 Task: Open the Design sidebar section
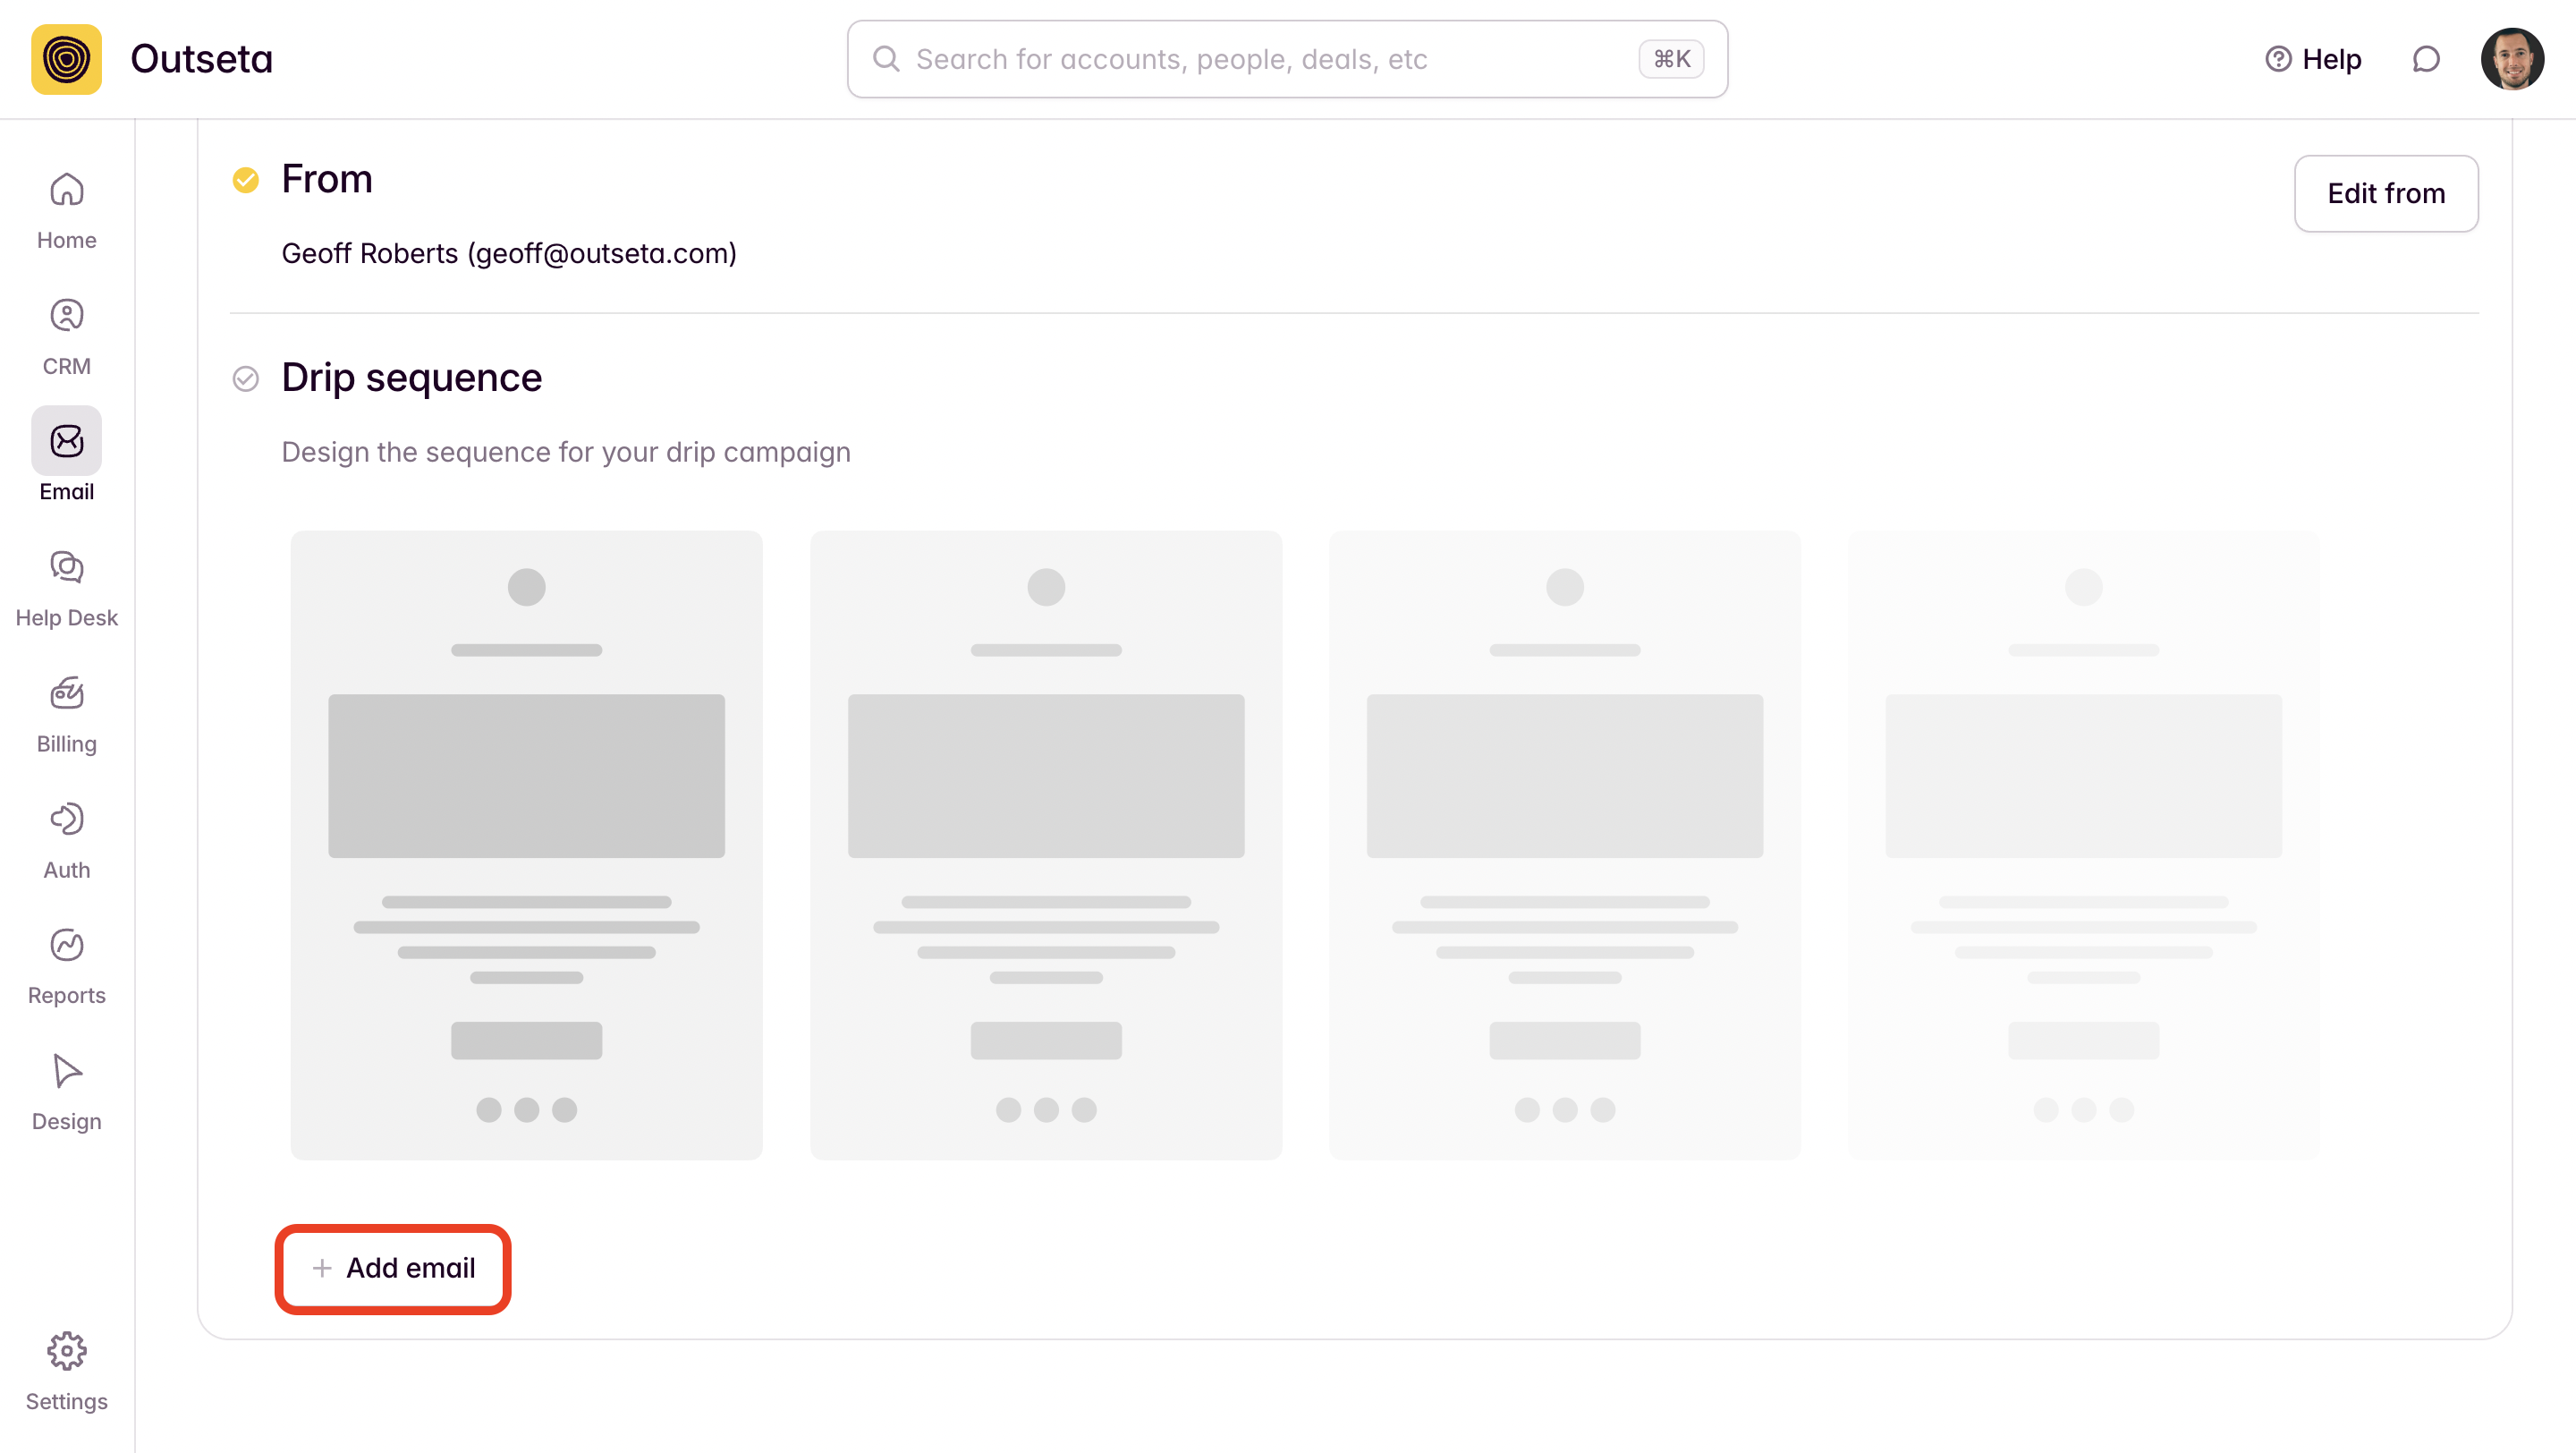pyautogui.click(x=66, y=1092)
